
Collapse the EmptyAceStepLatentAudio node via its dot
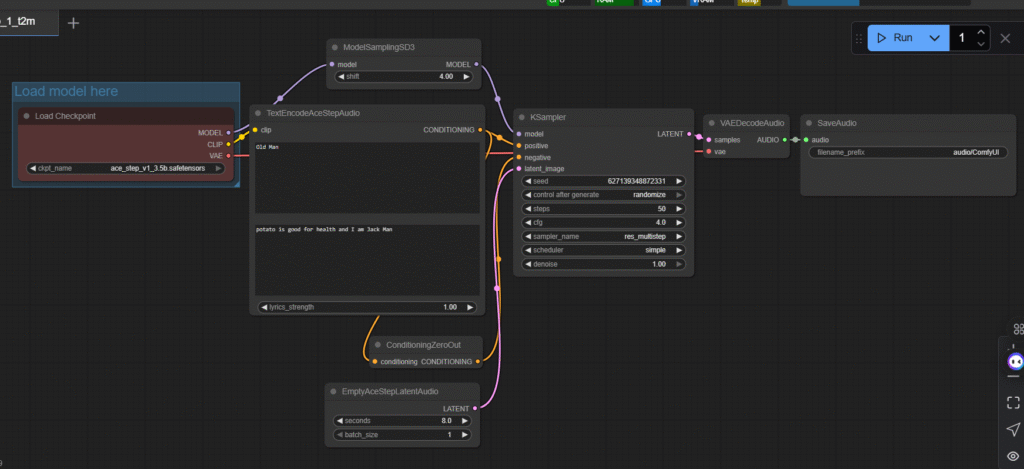click(x=333, y=391)
